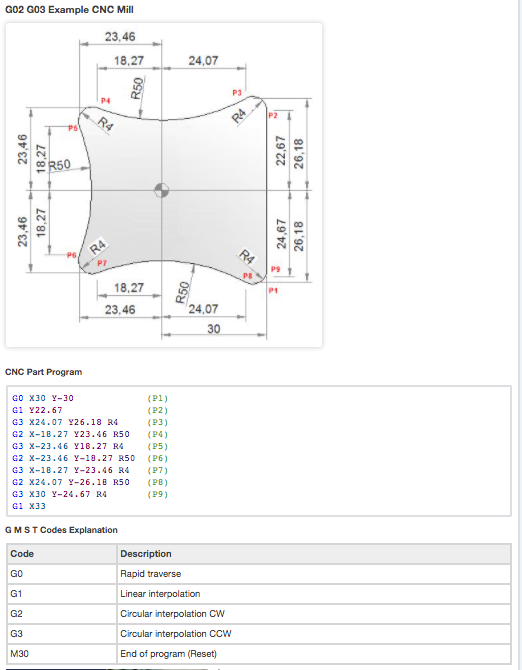Click the P6 marker on the drawing
This screenshot has width=522, height=670.
pos(71,255)
